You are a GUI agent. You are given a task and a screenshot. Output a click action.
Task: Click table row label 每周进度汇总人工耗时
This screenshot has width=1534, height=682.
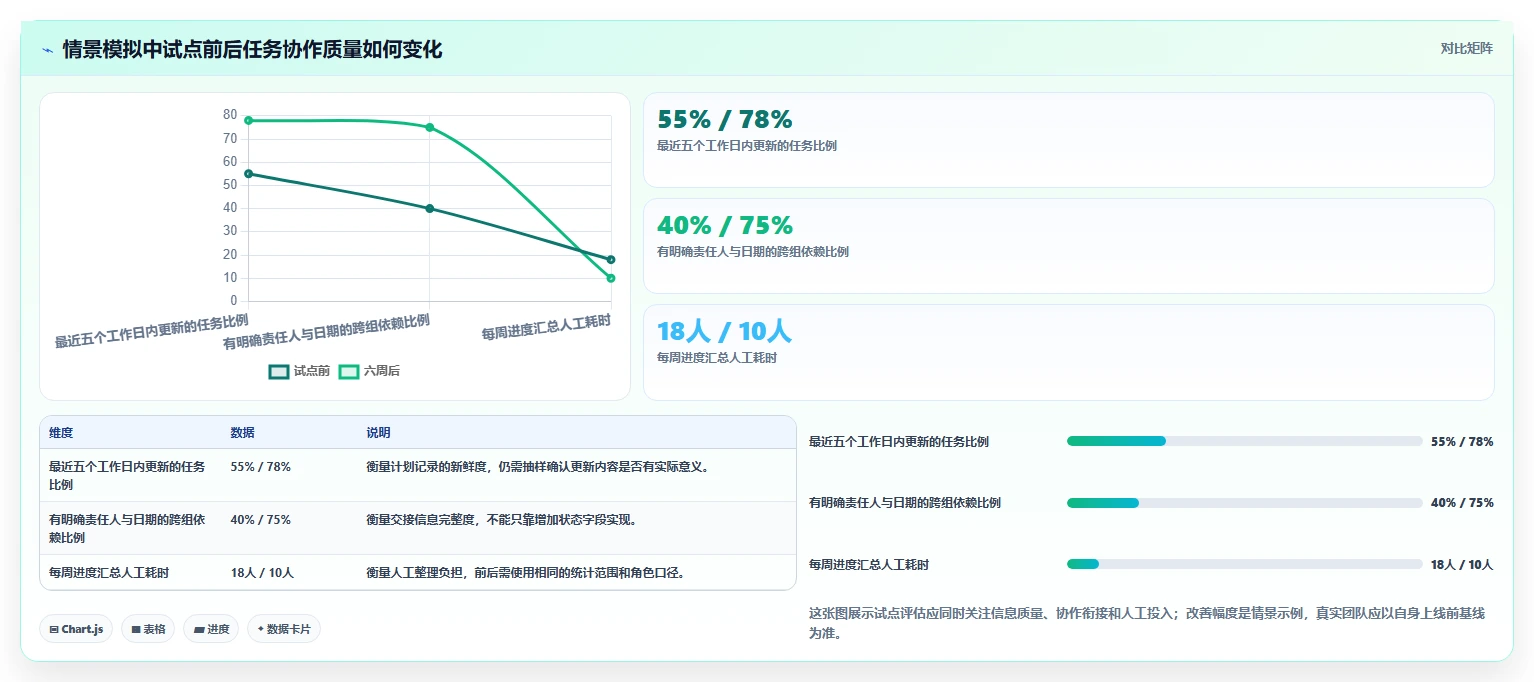pyautogui.click(x=109, y=573)
